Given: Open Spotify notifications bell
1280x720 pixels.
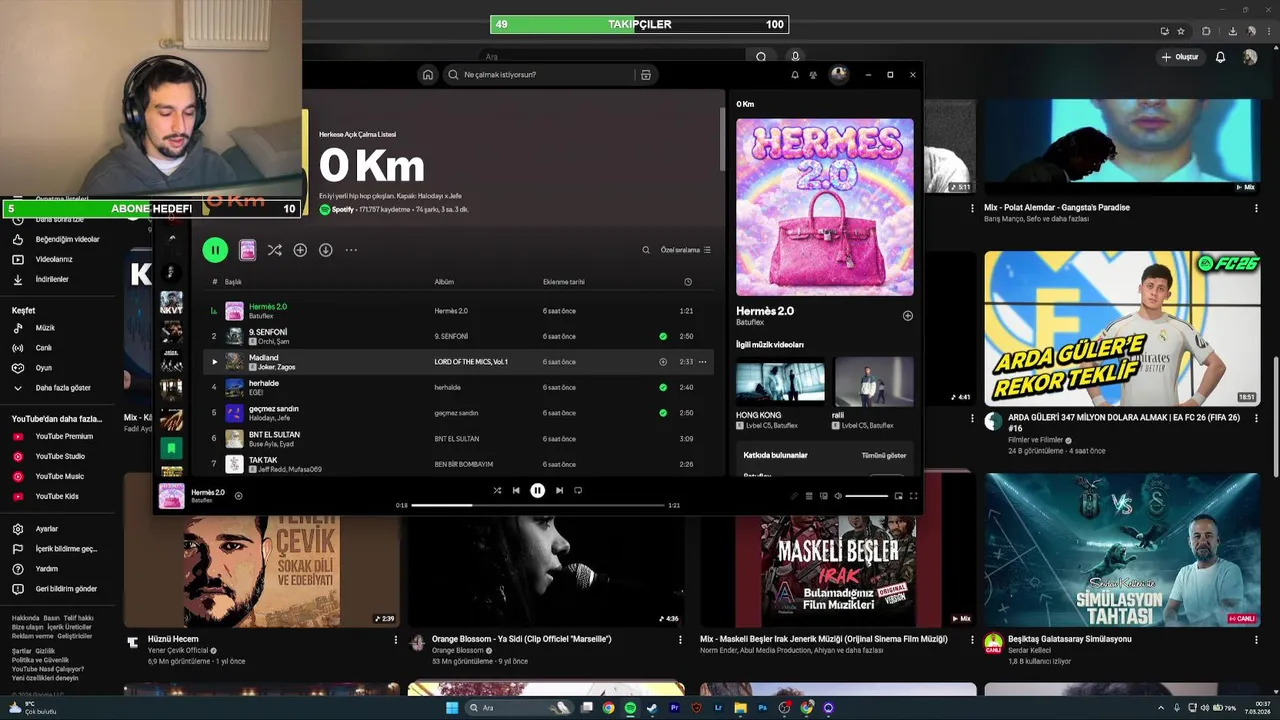Looking at the screenshot, I should point(795,75).
